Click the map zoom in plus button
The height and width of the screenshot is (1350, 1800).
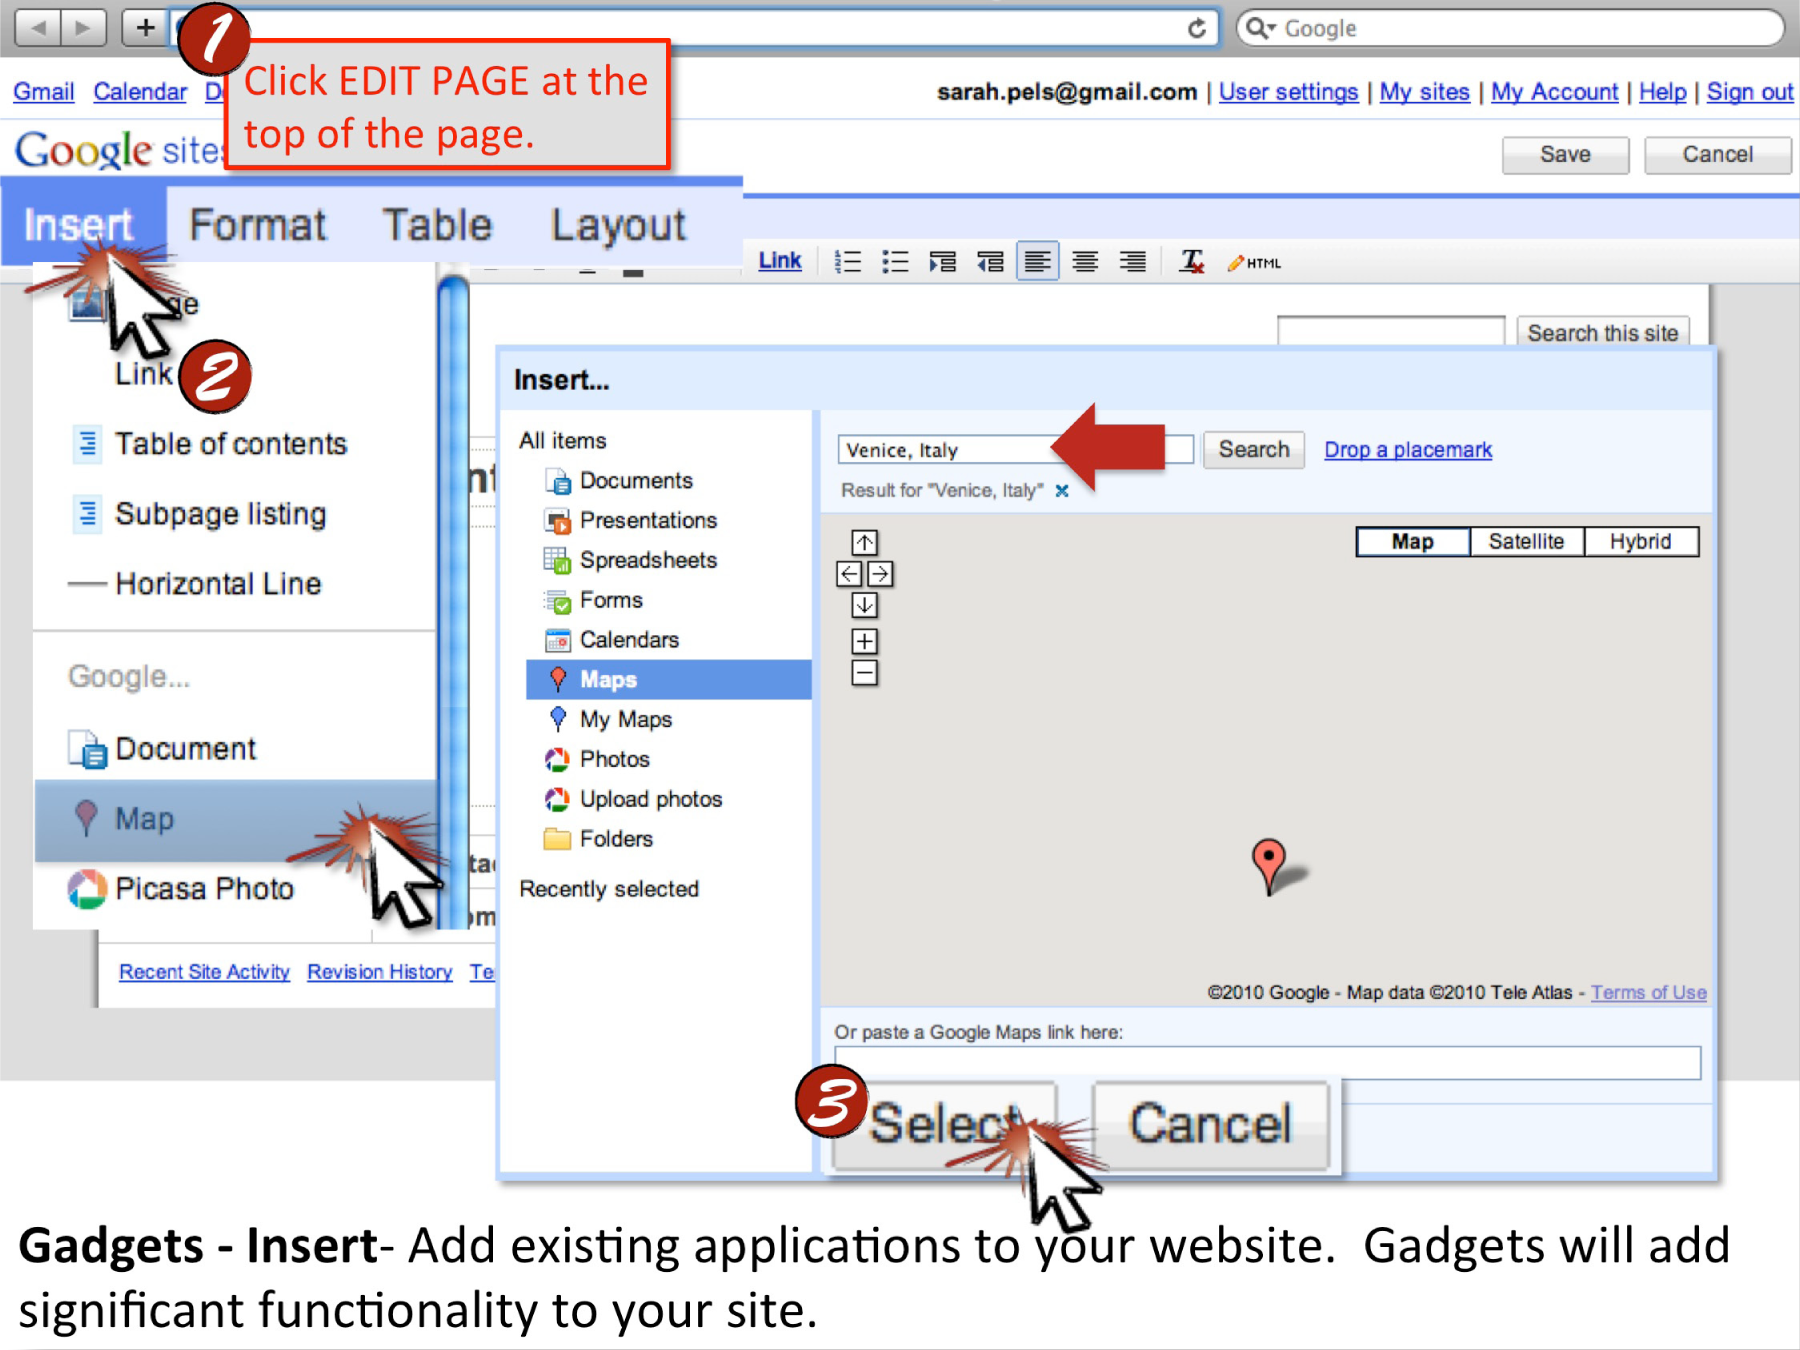click(x=865, y=641)
